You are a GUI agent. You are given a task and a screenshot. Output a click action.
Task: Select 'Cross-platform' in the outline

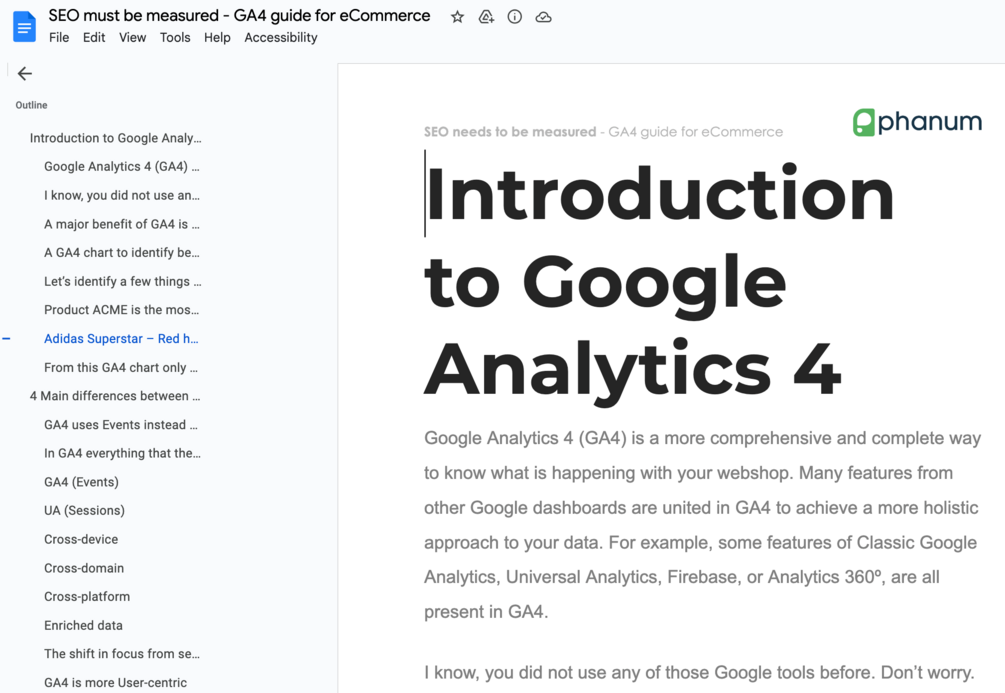tap(87, 597)
